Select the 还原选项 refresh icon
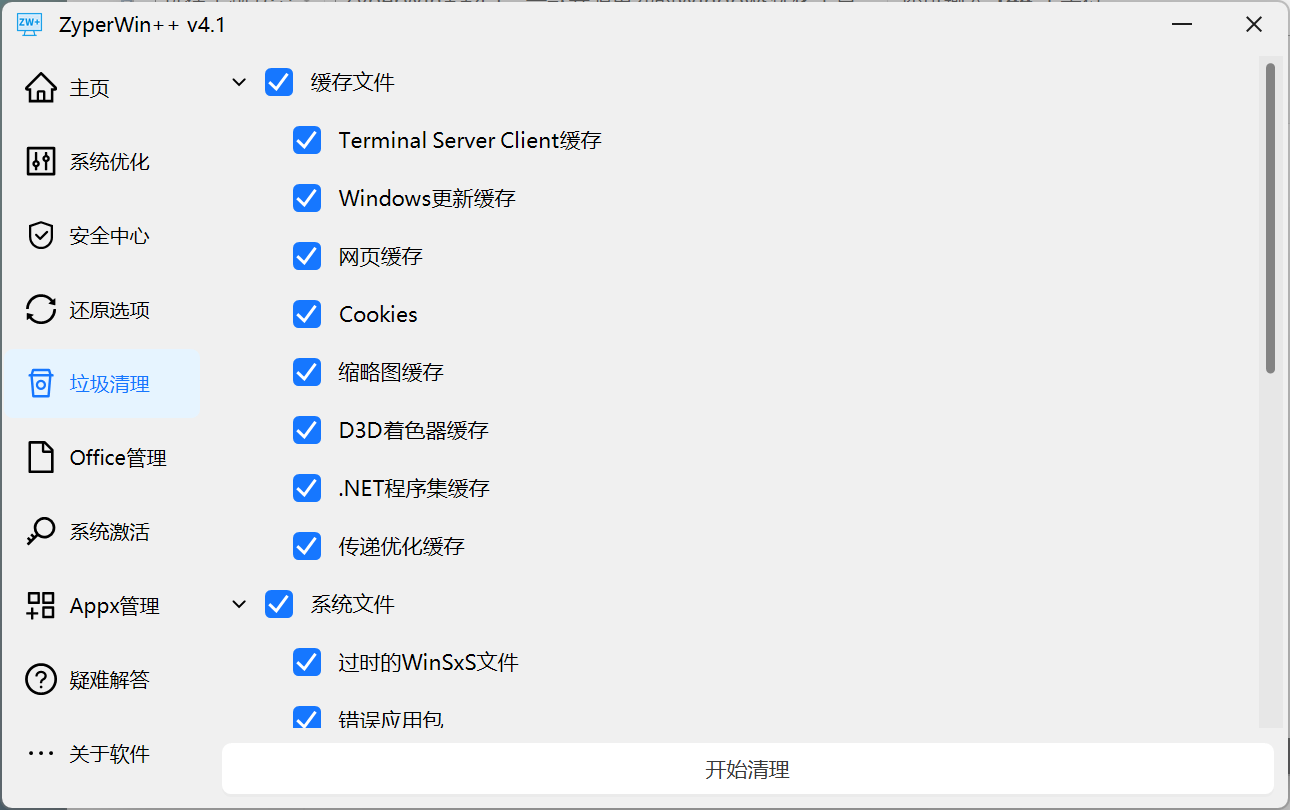Image resolution: width=1290 pixels, height=810 pixels. click(x=41, y=310)
